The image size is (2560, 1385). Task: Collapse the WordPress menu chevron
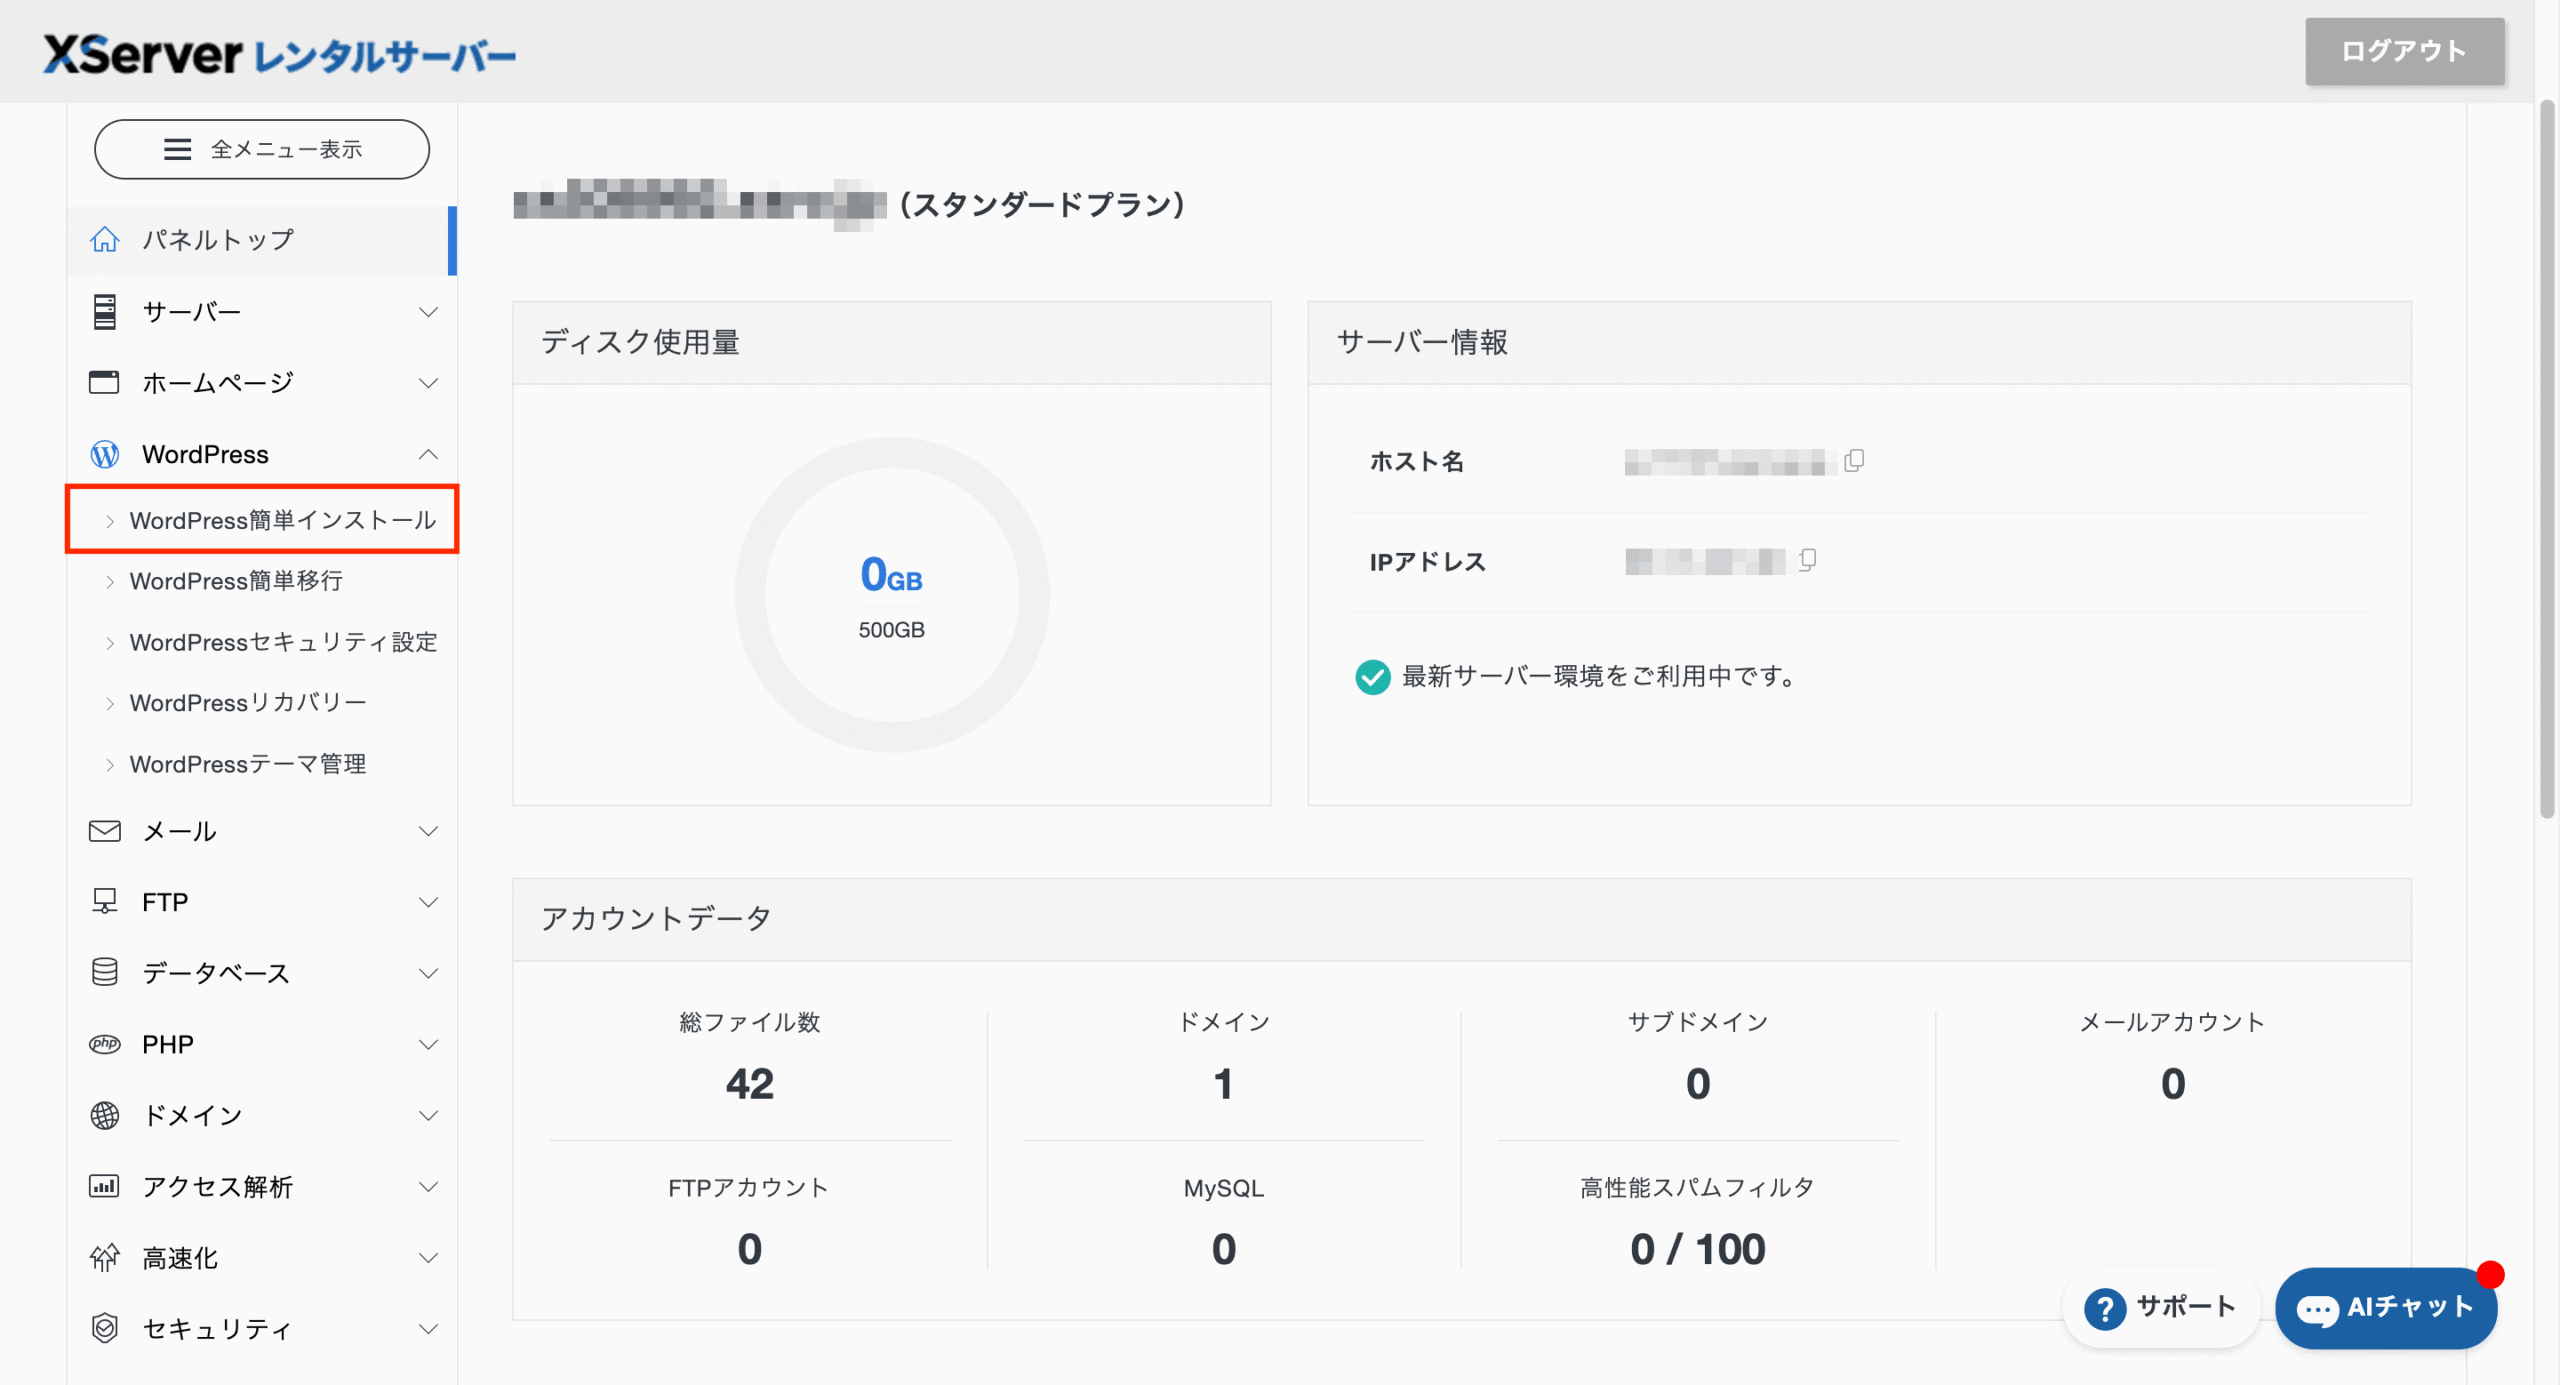pos(428,455)
